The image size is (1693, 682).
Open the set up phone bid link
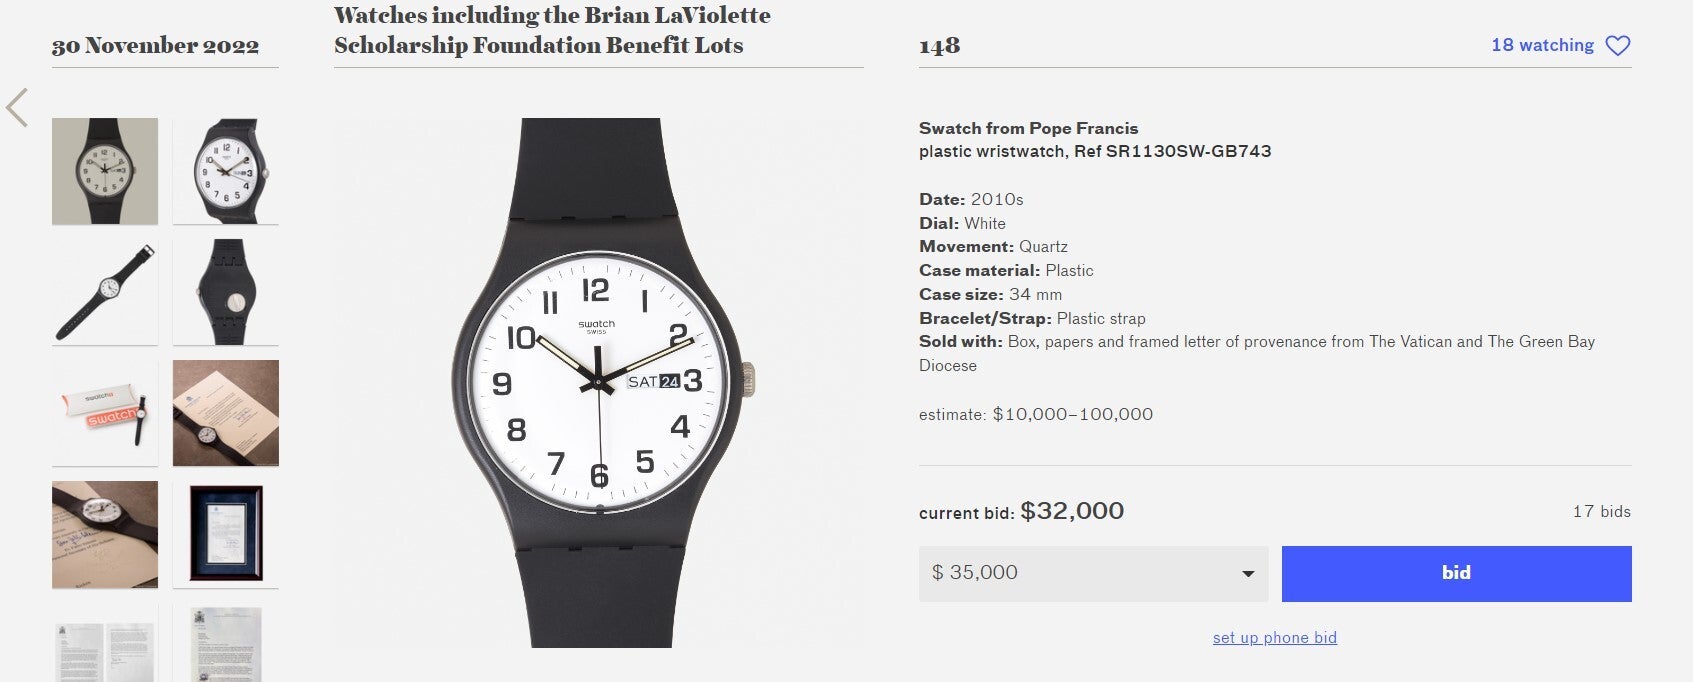1274,638
